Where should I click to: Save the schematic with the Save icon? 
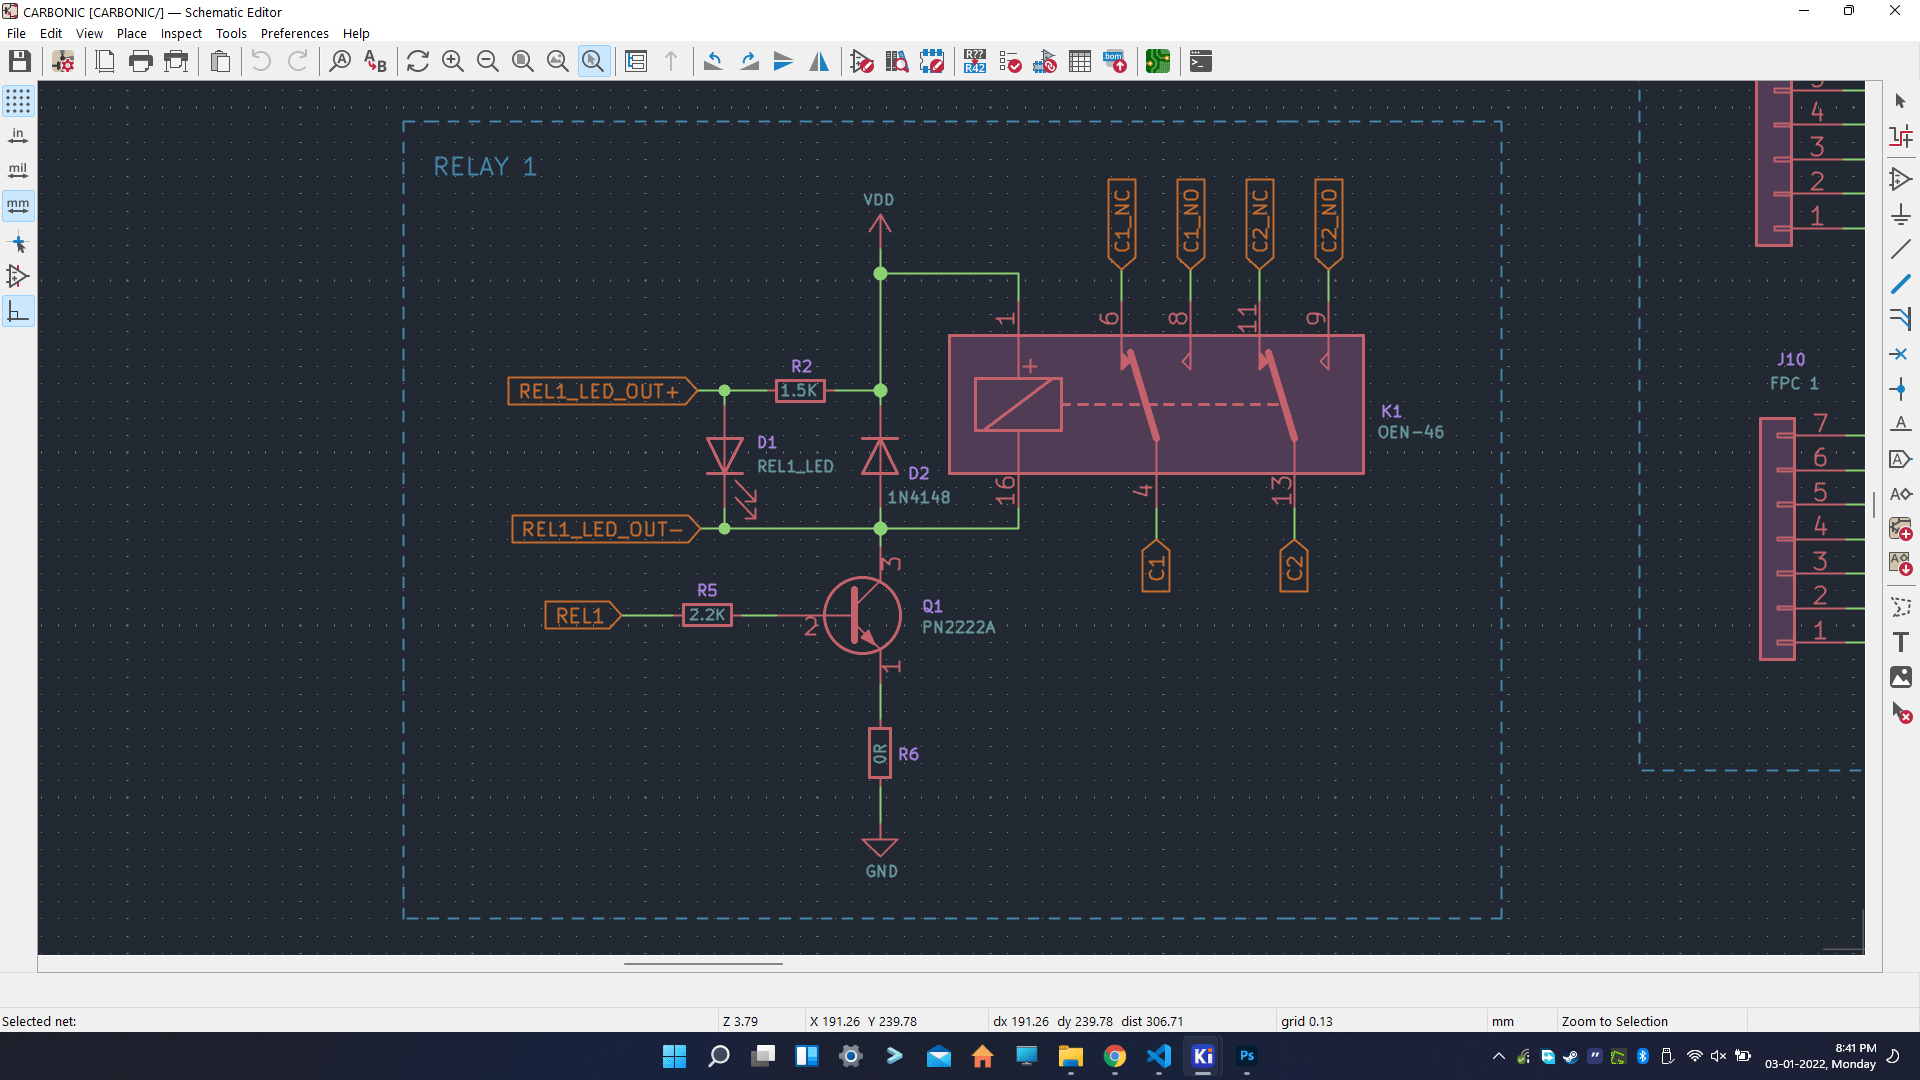(20, 62)
